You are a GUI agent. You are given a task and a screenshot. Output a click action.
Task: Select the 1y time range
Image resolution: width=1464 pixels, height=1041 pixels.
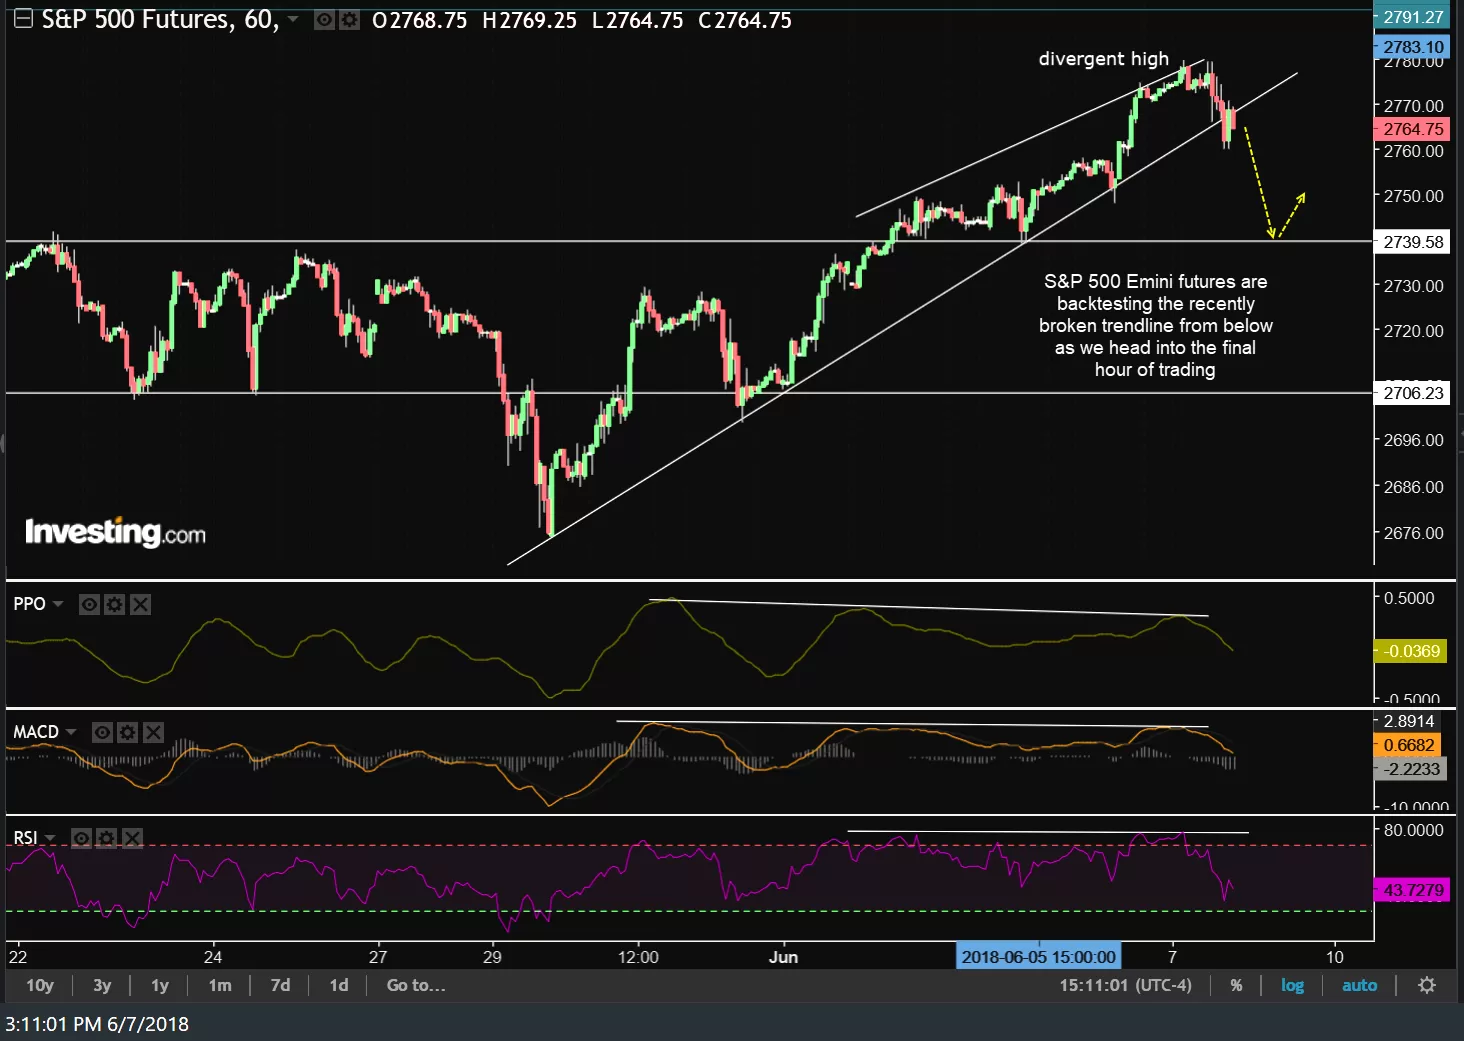click(160, 985)
